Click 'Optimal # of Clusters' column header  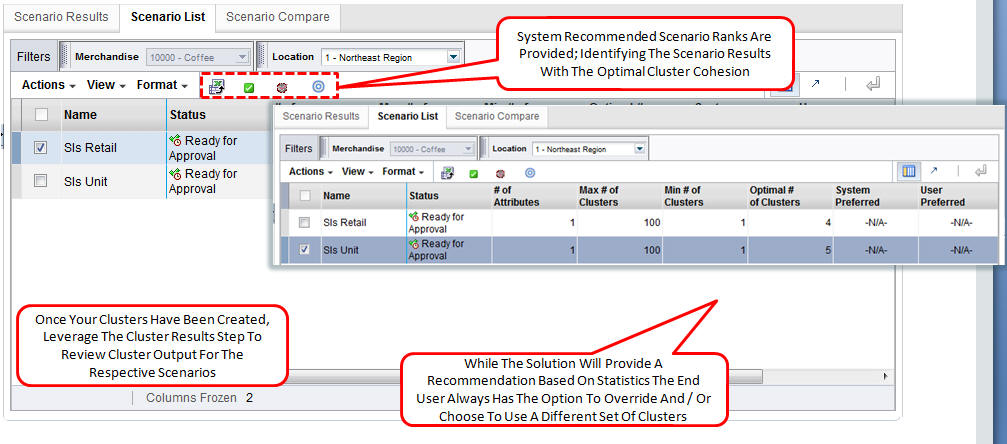coord(791,196)
